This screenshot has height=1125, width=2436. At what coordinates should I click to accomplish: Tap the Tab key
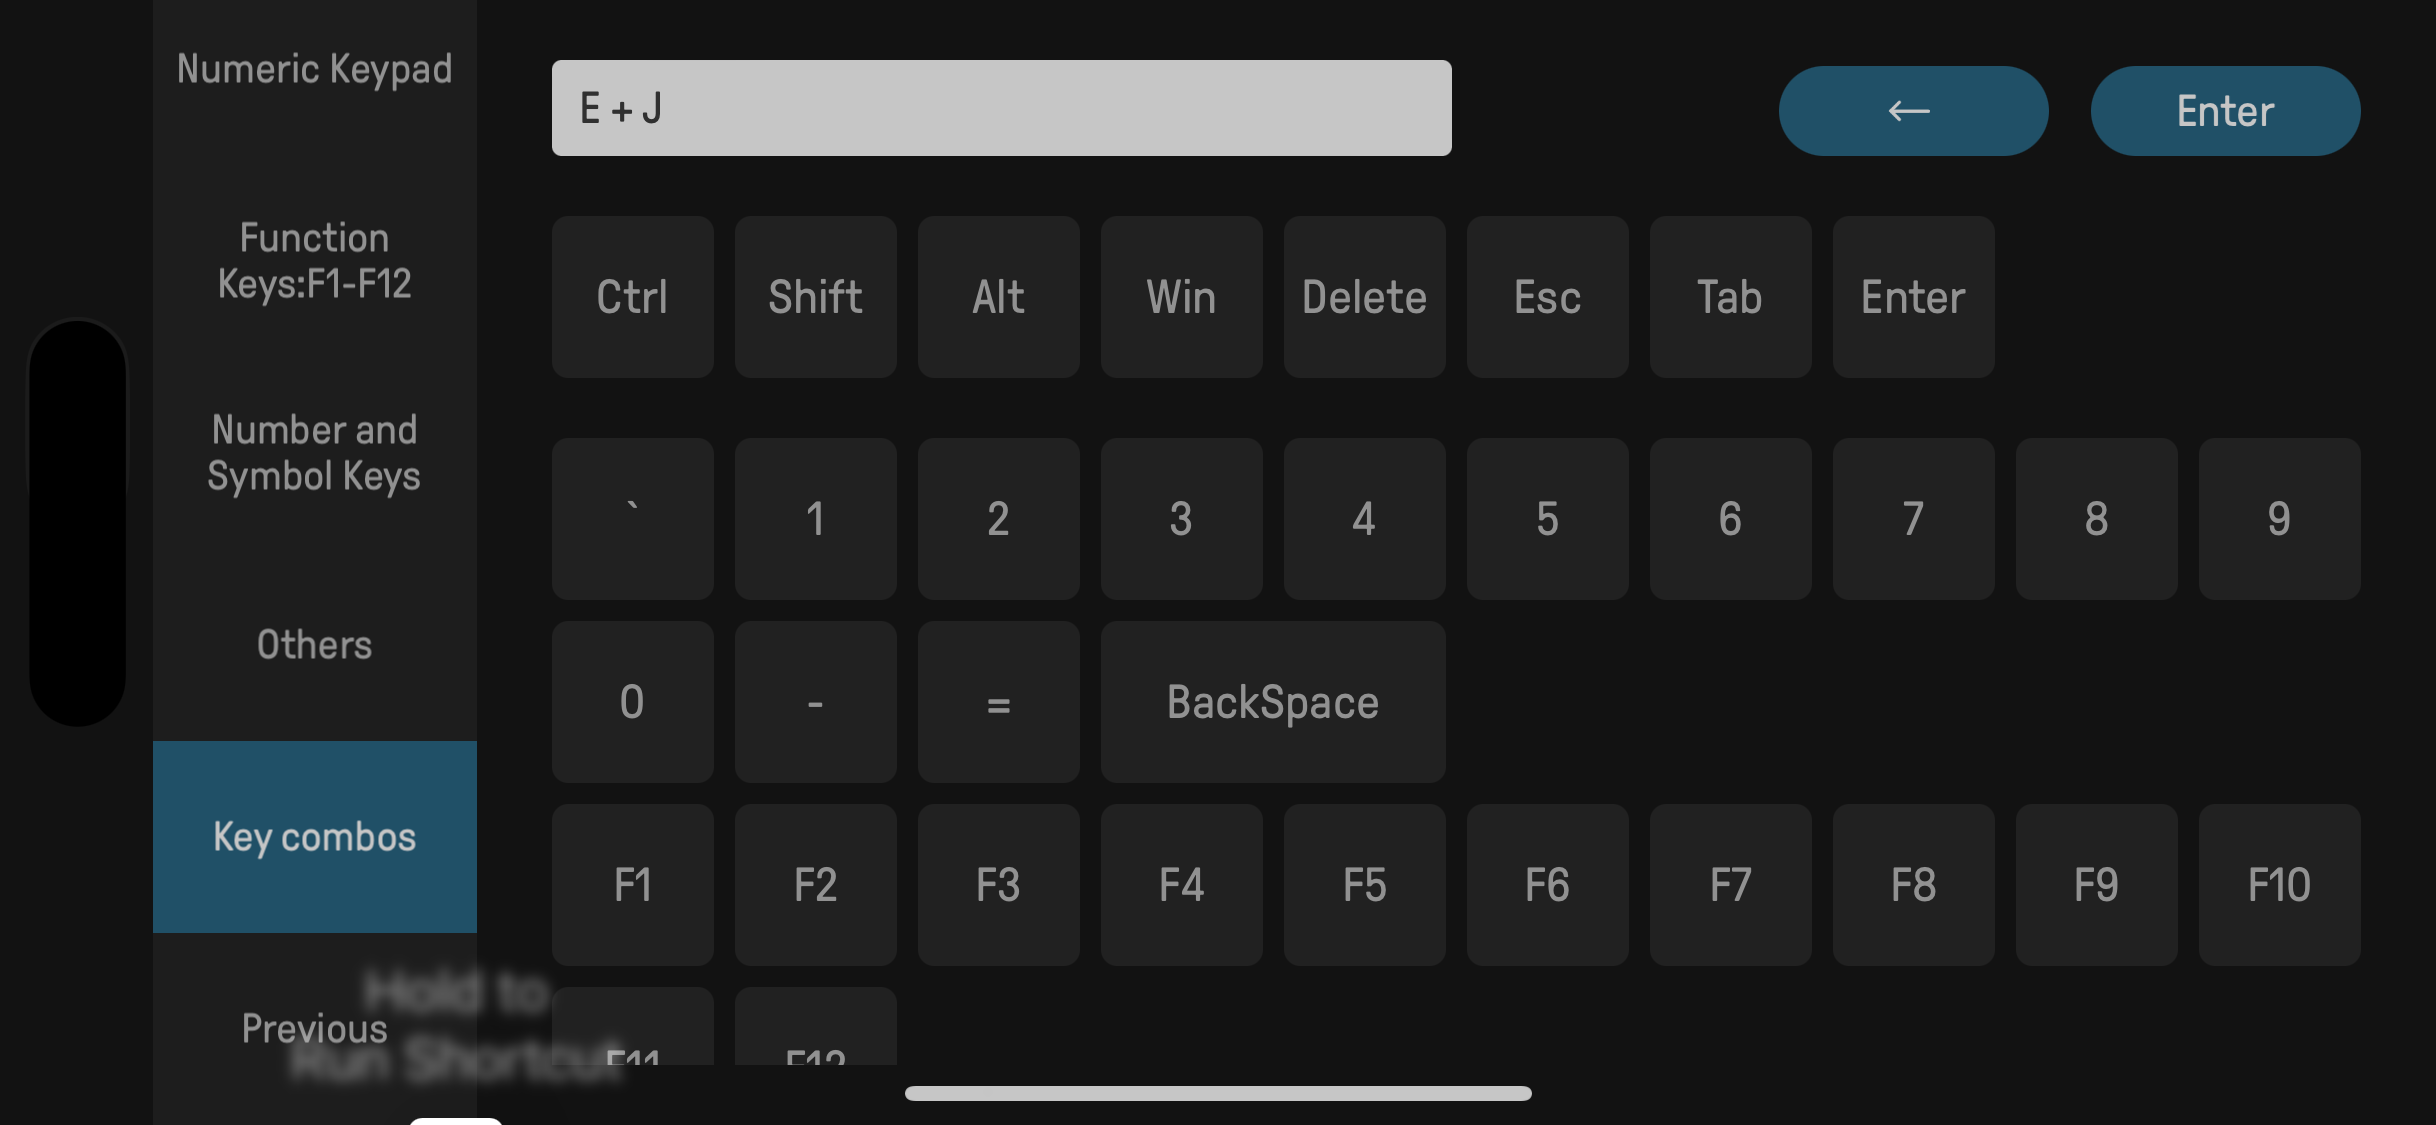[x=1730, y=297]
